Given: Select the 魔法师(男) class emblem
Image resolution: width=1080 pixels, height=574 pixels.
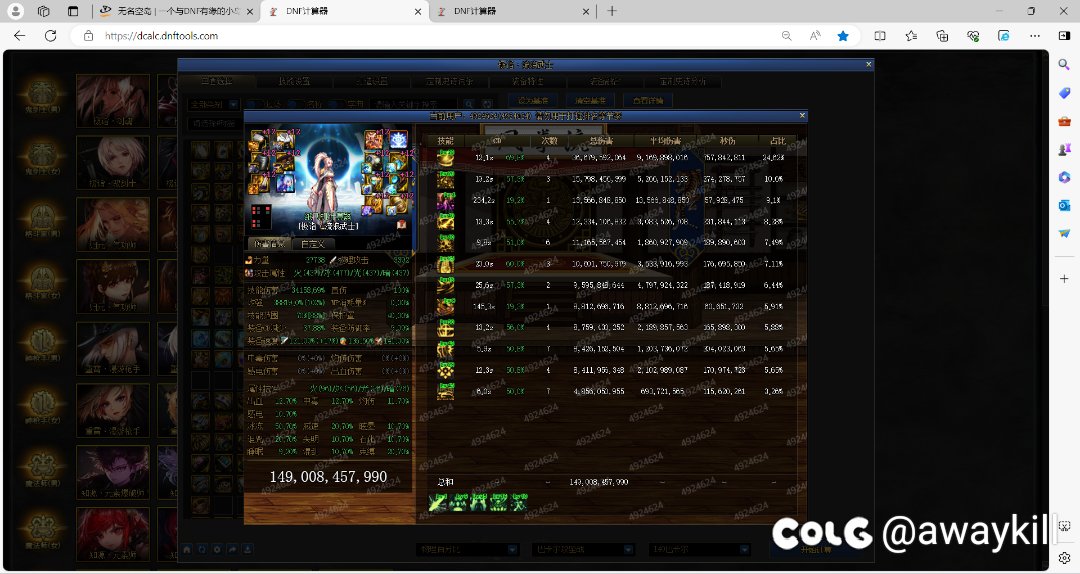Looking at the screenshot, I should [42, 469].
